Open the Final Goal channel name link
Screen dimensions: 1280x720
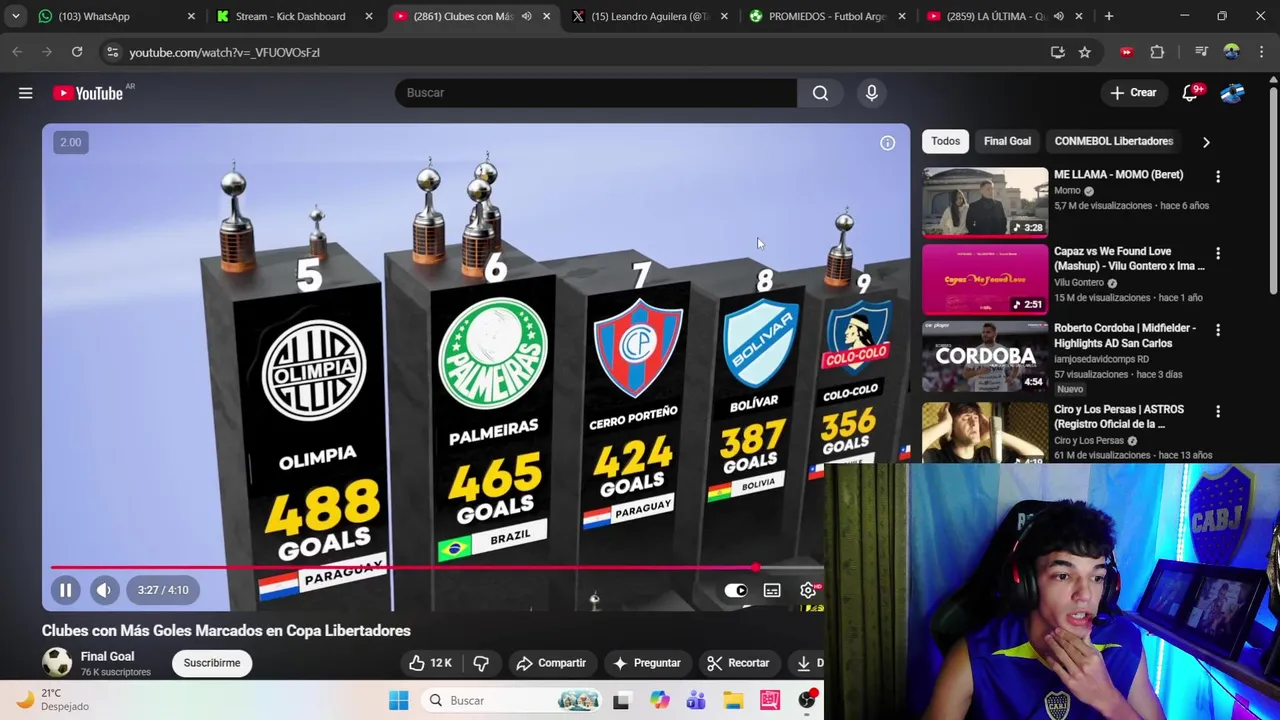point(107,656)
